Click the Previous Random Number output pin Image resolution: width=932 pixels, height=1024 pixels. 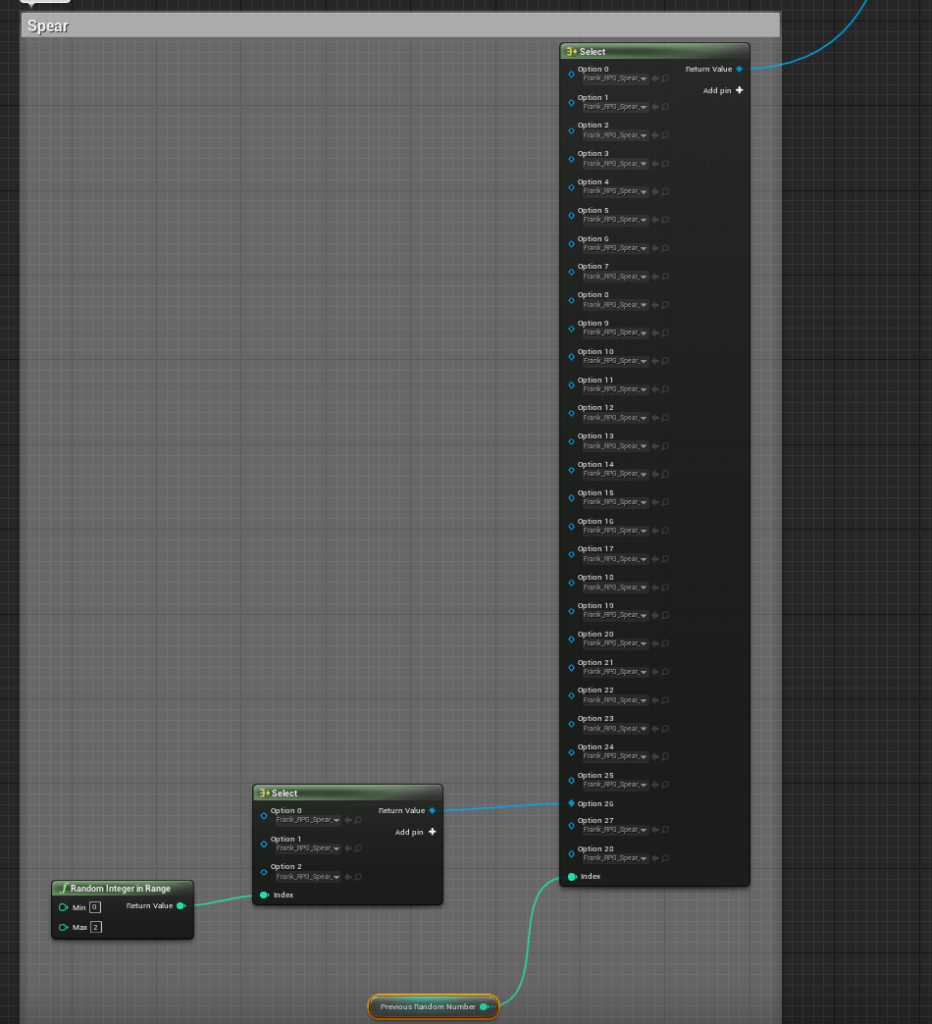coord(484,1007)
